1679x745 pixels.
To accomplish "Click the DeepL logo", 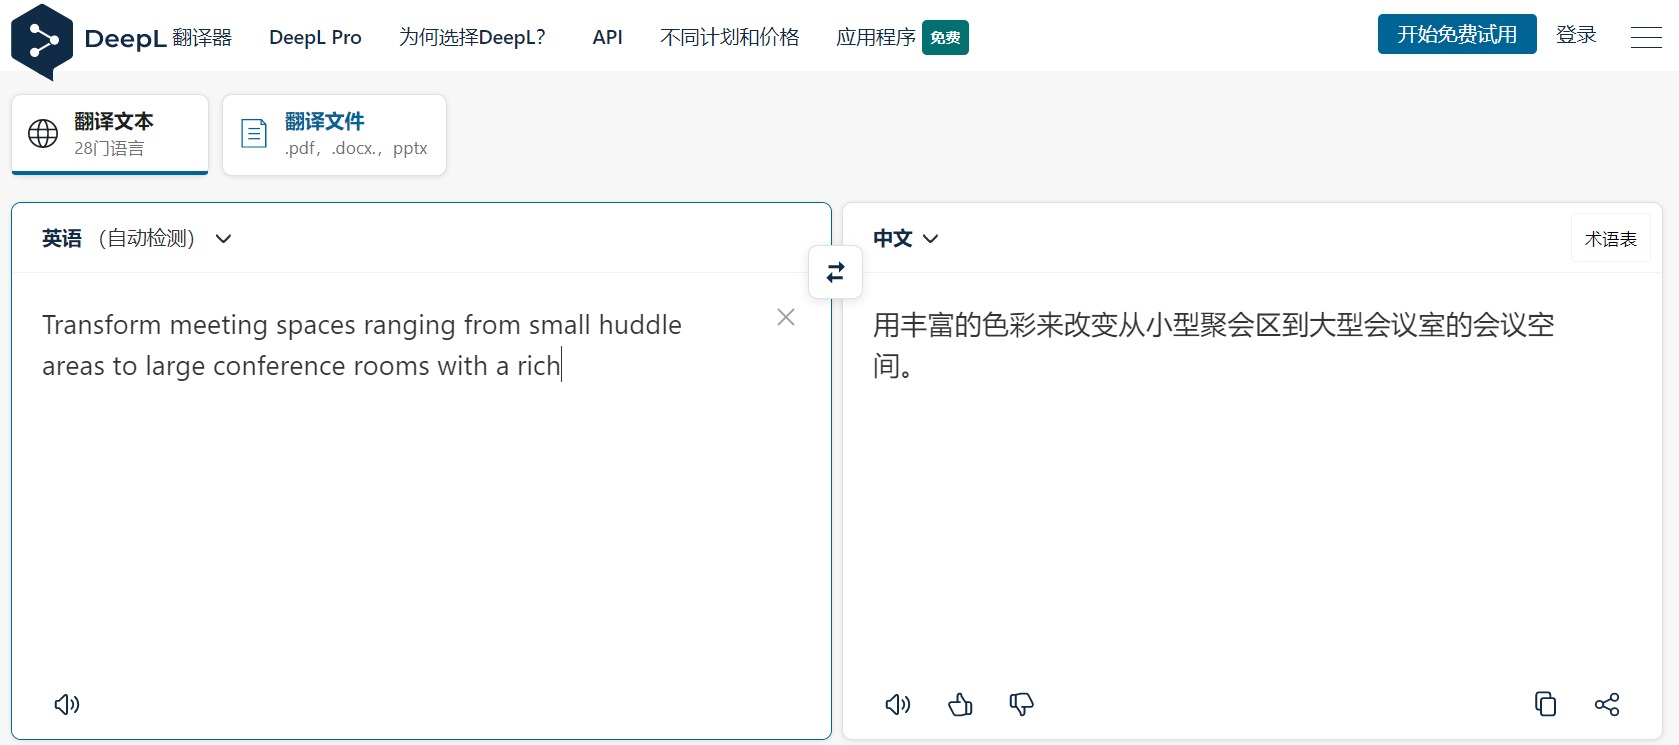I will point(42,38).
